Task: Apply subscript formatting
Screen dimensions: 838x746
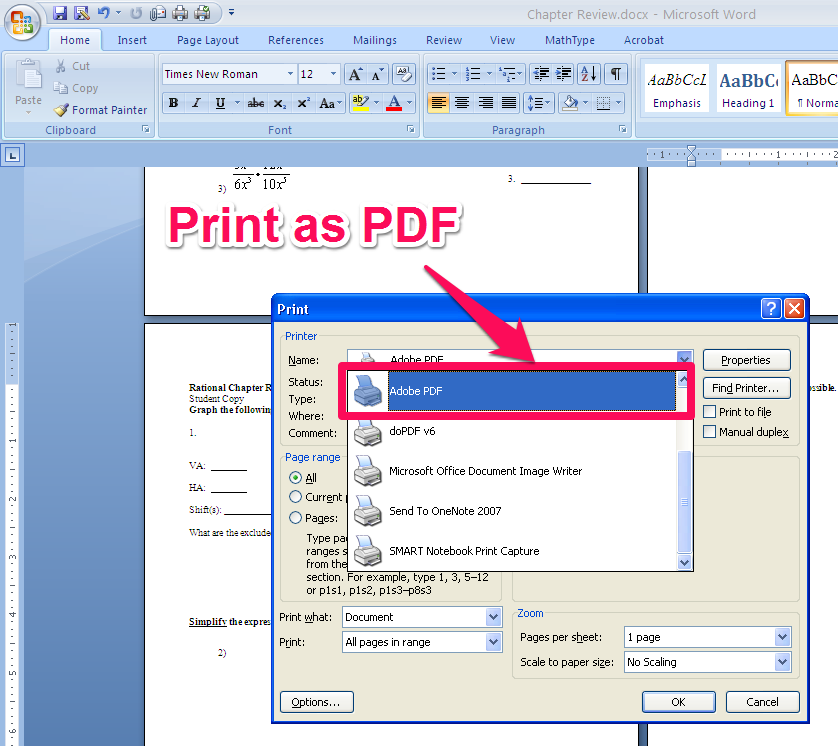Action: [x=280, y=103]
